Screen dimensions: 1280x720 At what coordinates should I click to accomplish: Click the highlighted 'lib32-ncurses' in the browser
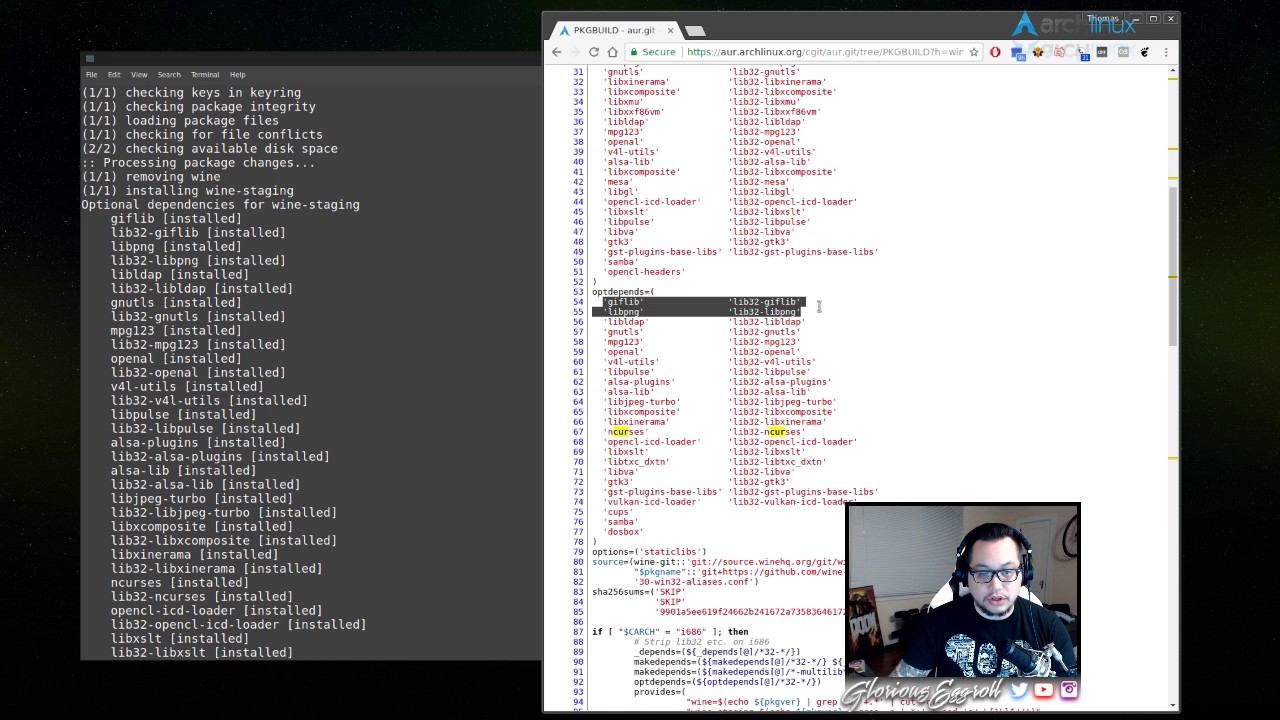click(766, 432)
